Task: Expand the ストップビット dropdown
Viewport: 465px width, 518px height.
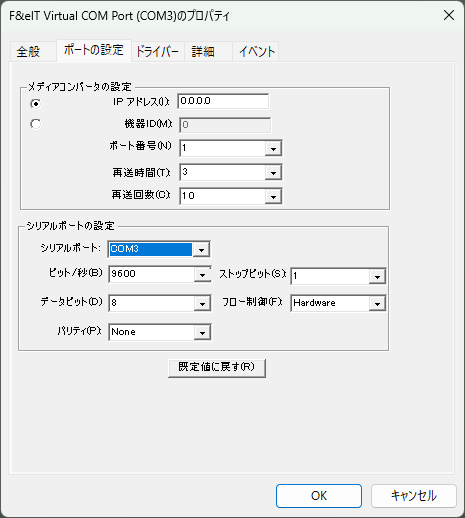Action: pyautogui.click(x=377, y=277)
